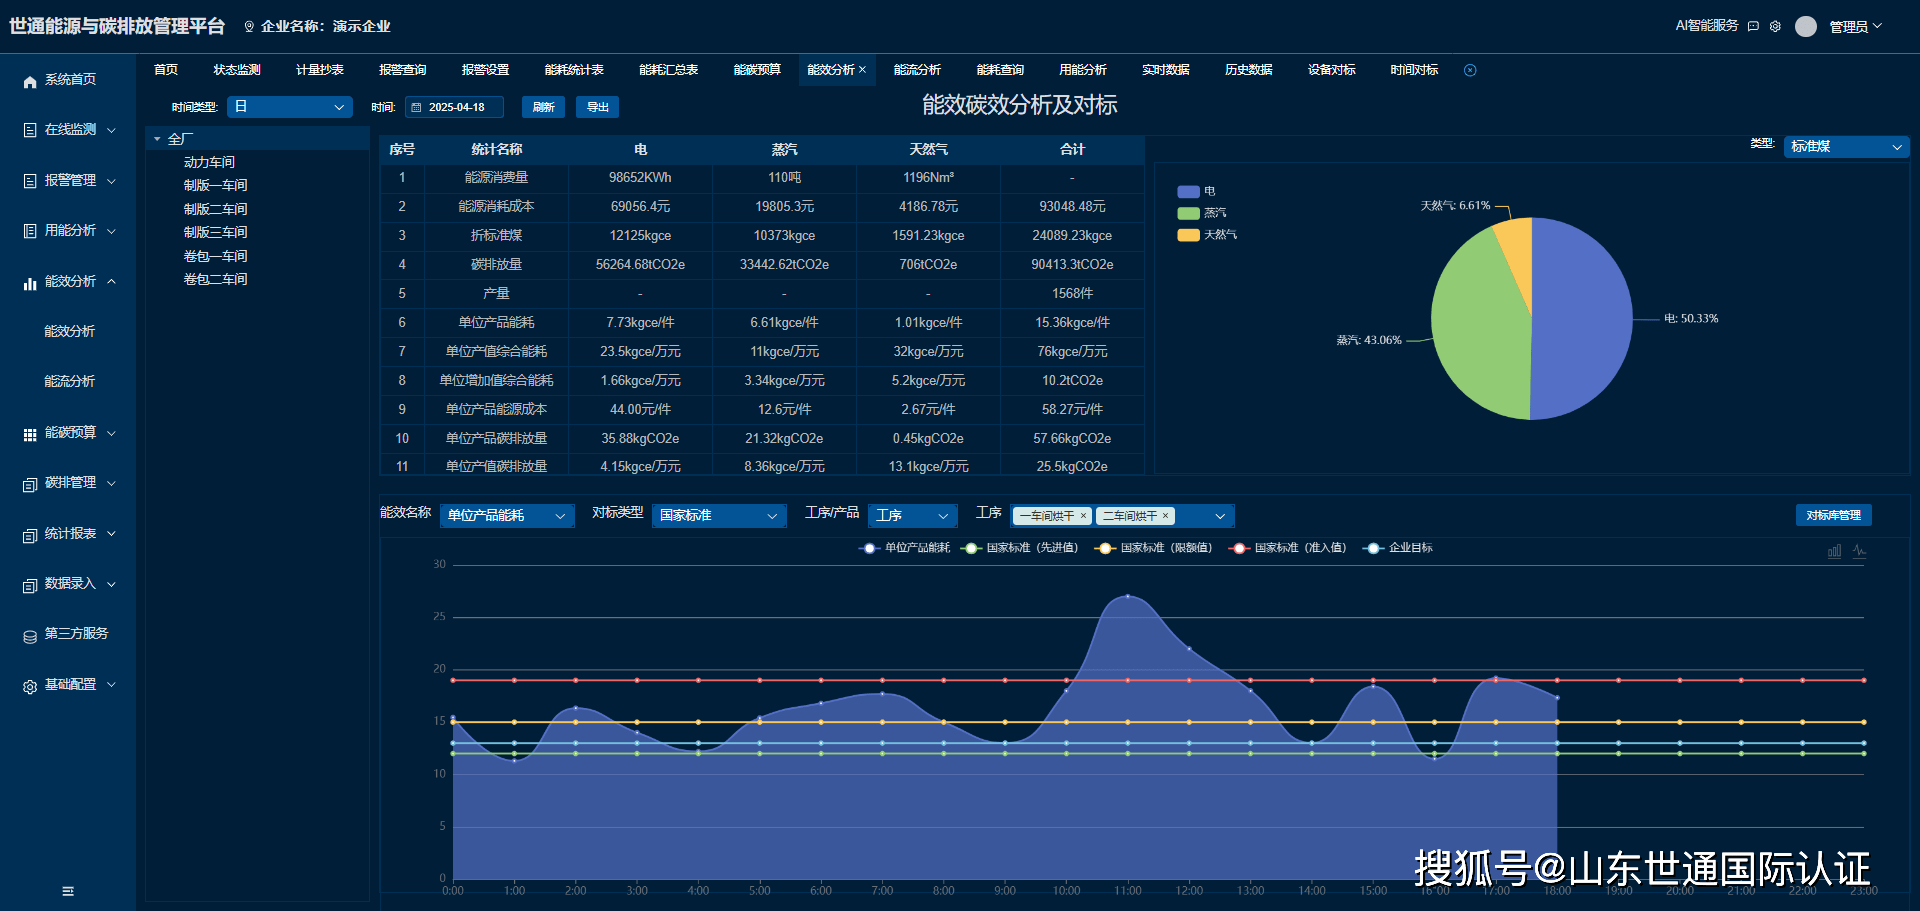Toggle 国家标准（先进值） legend series
Screen dimensions: 1920x911
coord(1020,548)
